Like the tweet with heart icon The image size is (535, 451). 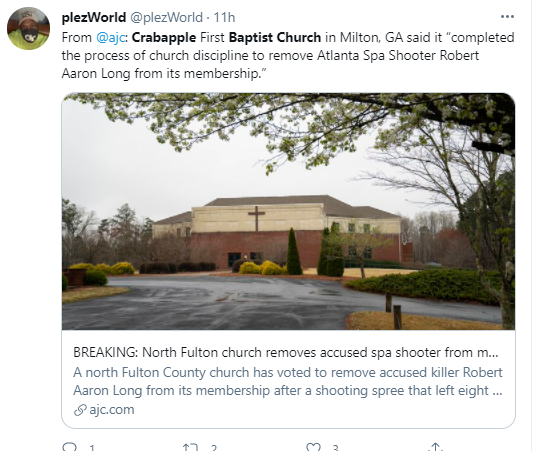313,447
